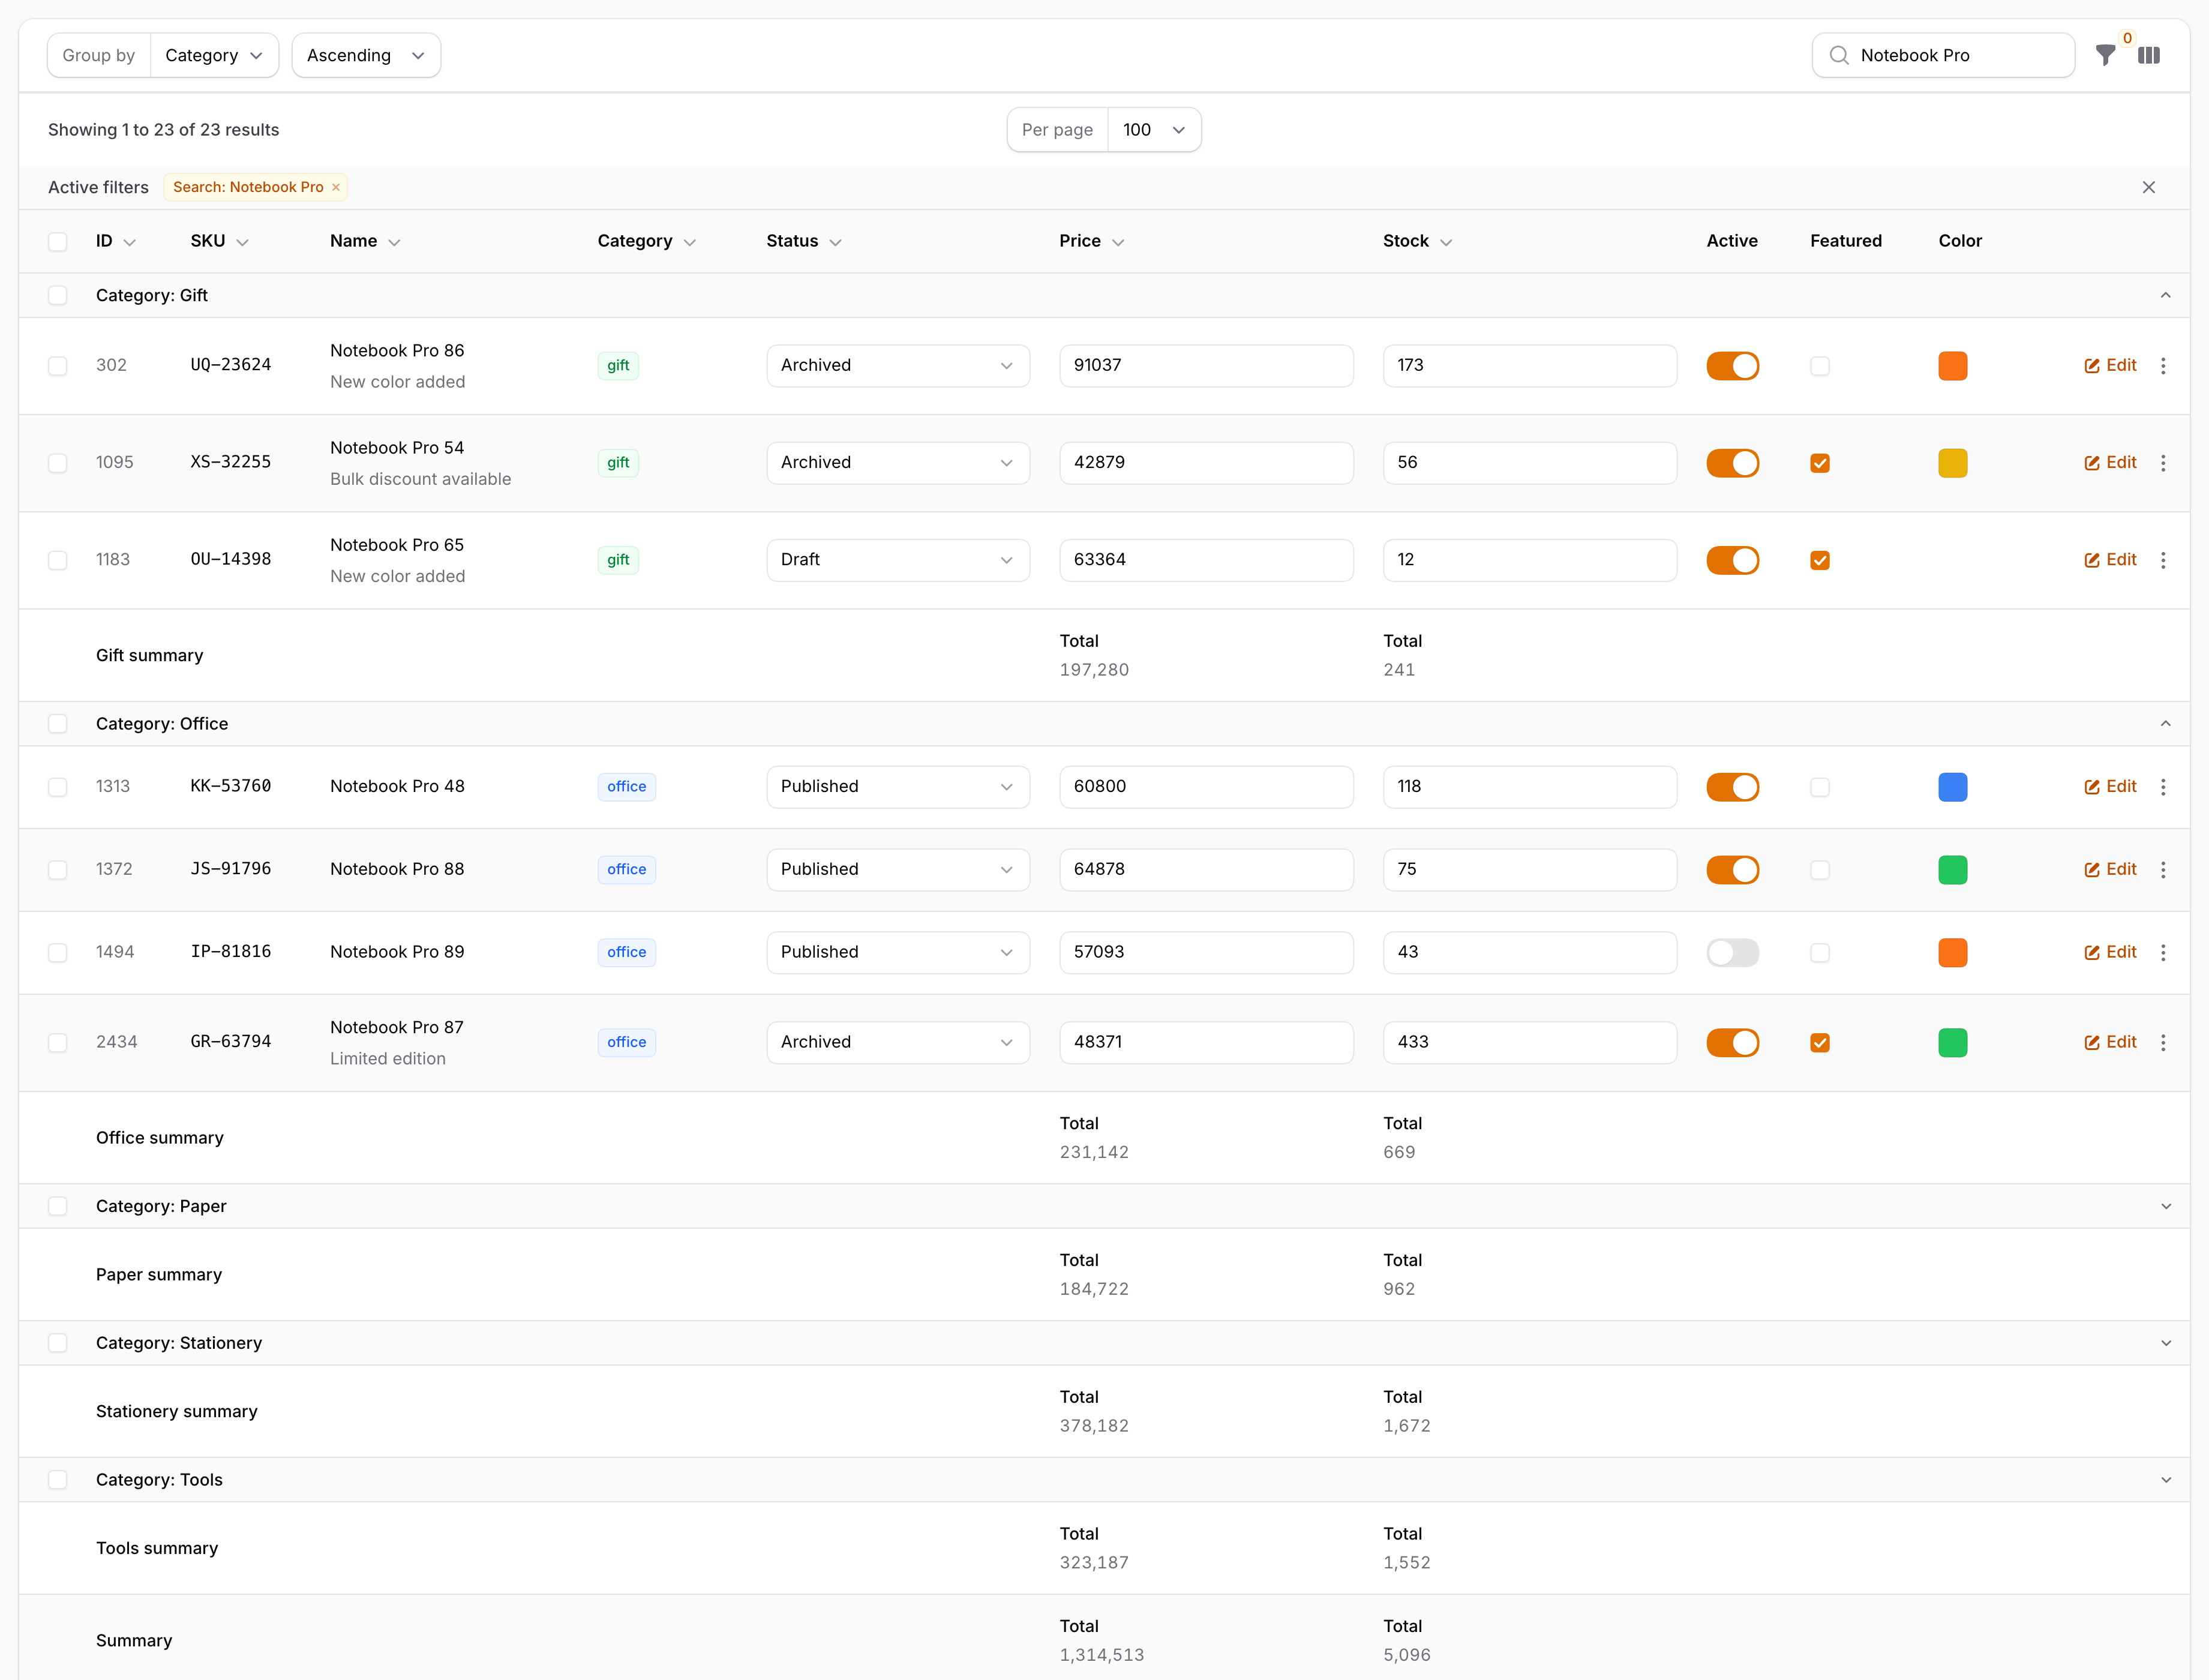This screenshot has height=1680, width=2209.
Task: Click the stock field showing 433
Action: 1529,1043
